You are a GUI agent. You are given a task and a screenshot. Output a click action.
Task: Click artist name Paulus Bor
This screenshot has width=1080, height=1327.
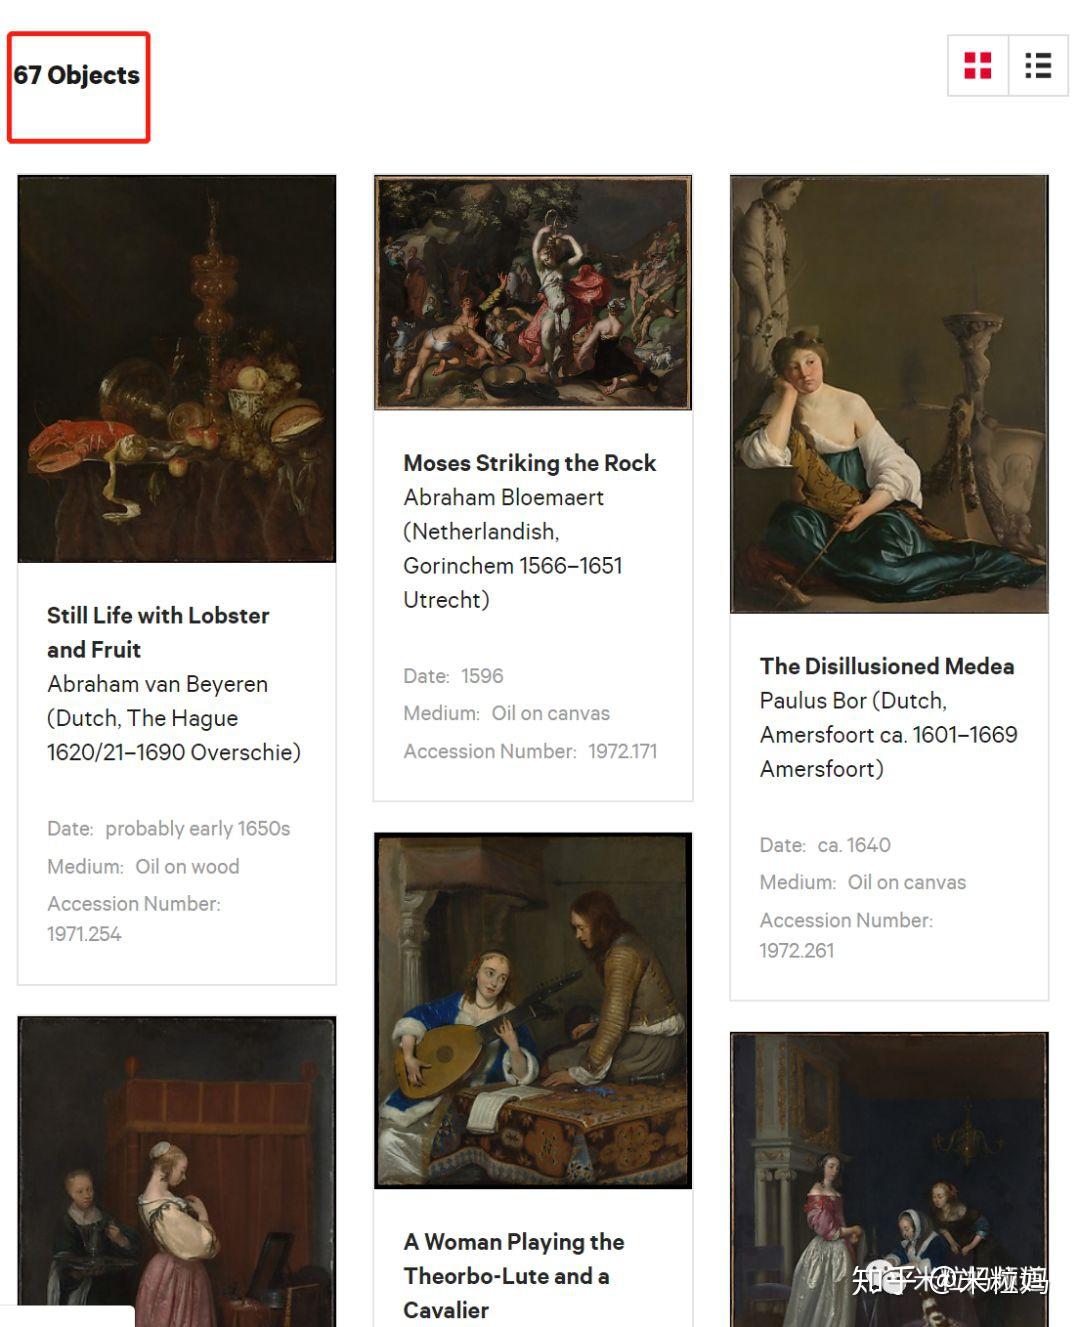click(x=814, y=700)
